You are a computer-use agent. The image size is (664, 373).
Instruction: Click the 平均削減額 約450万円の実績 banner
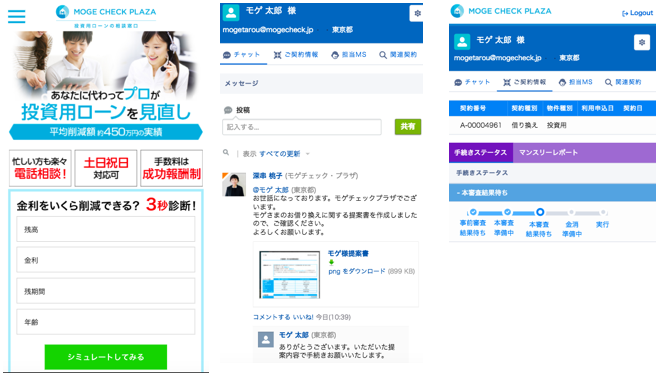(x=106, y=132)
